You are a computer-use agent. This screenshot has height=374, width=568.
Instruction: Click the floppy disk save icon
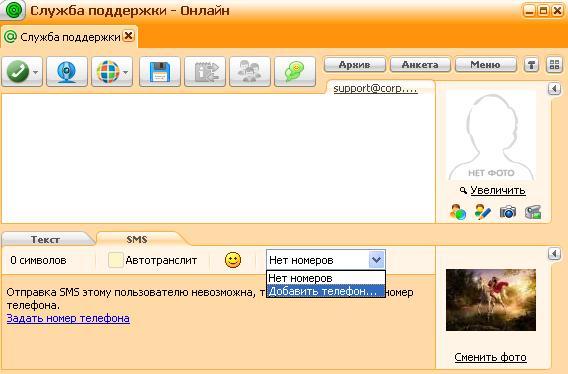click(160, 71)
